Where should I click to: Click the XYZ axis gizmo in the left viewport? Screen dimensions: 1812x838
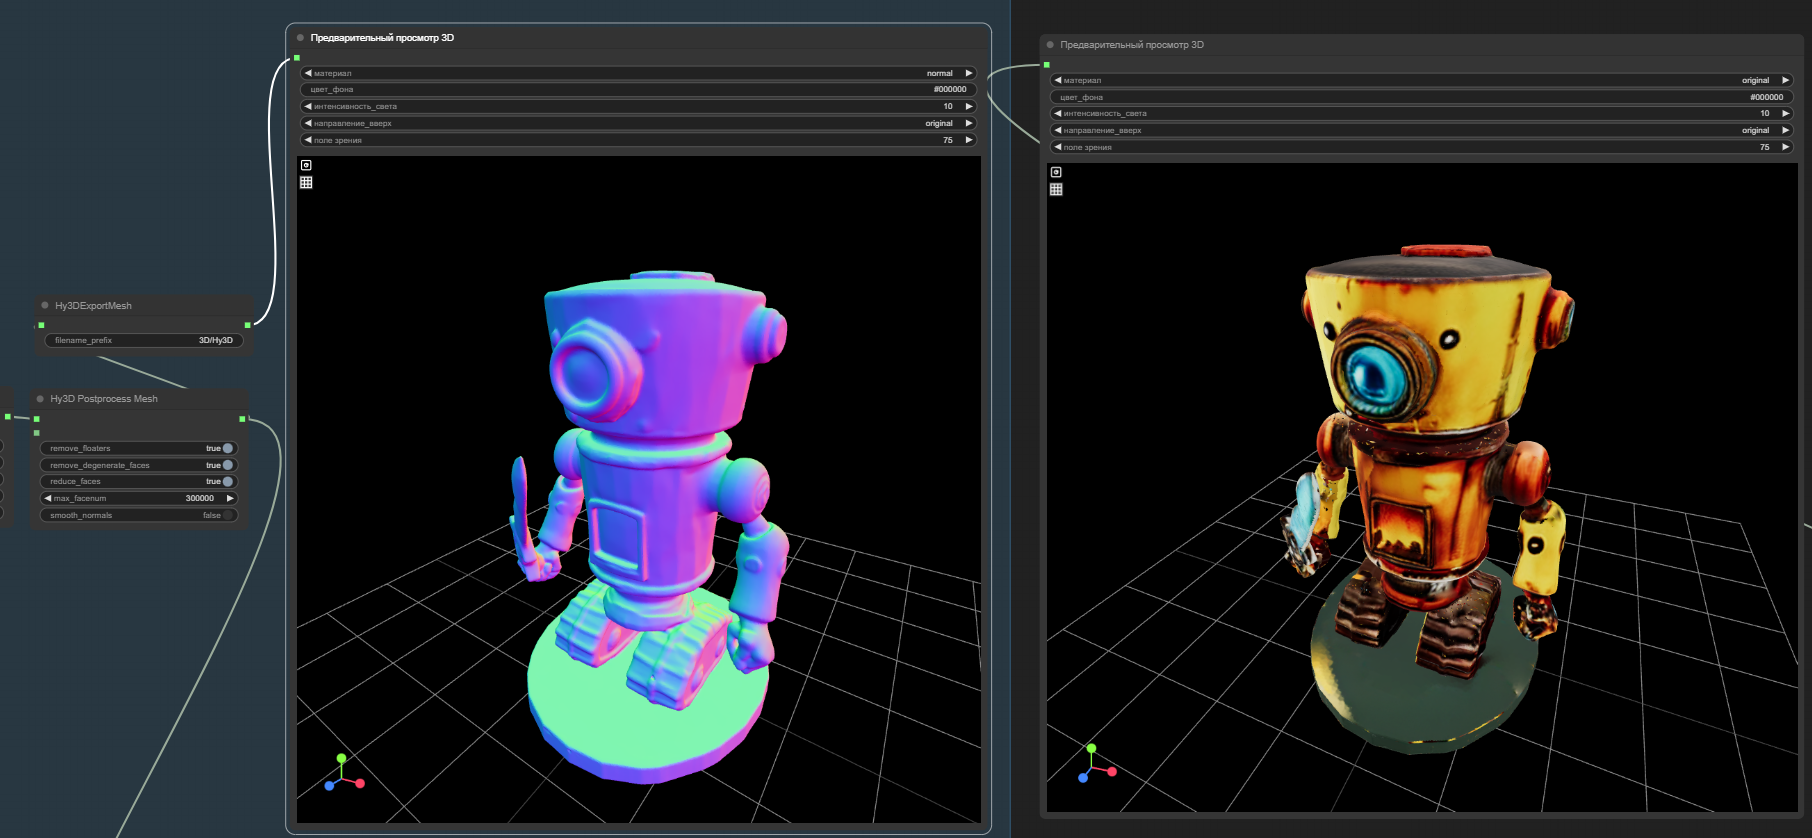click(x=343, y=774)
